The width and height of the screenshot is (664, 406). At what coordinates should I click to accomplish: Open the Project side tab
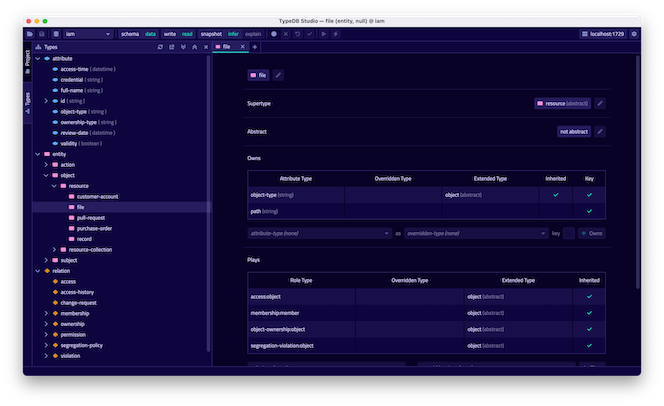coord(28,61)
